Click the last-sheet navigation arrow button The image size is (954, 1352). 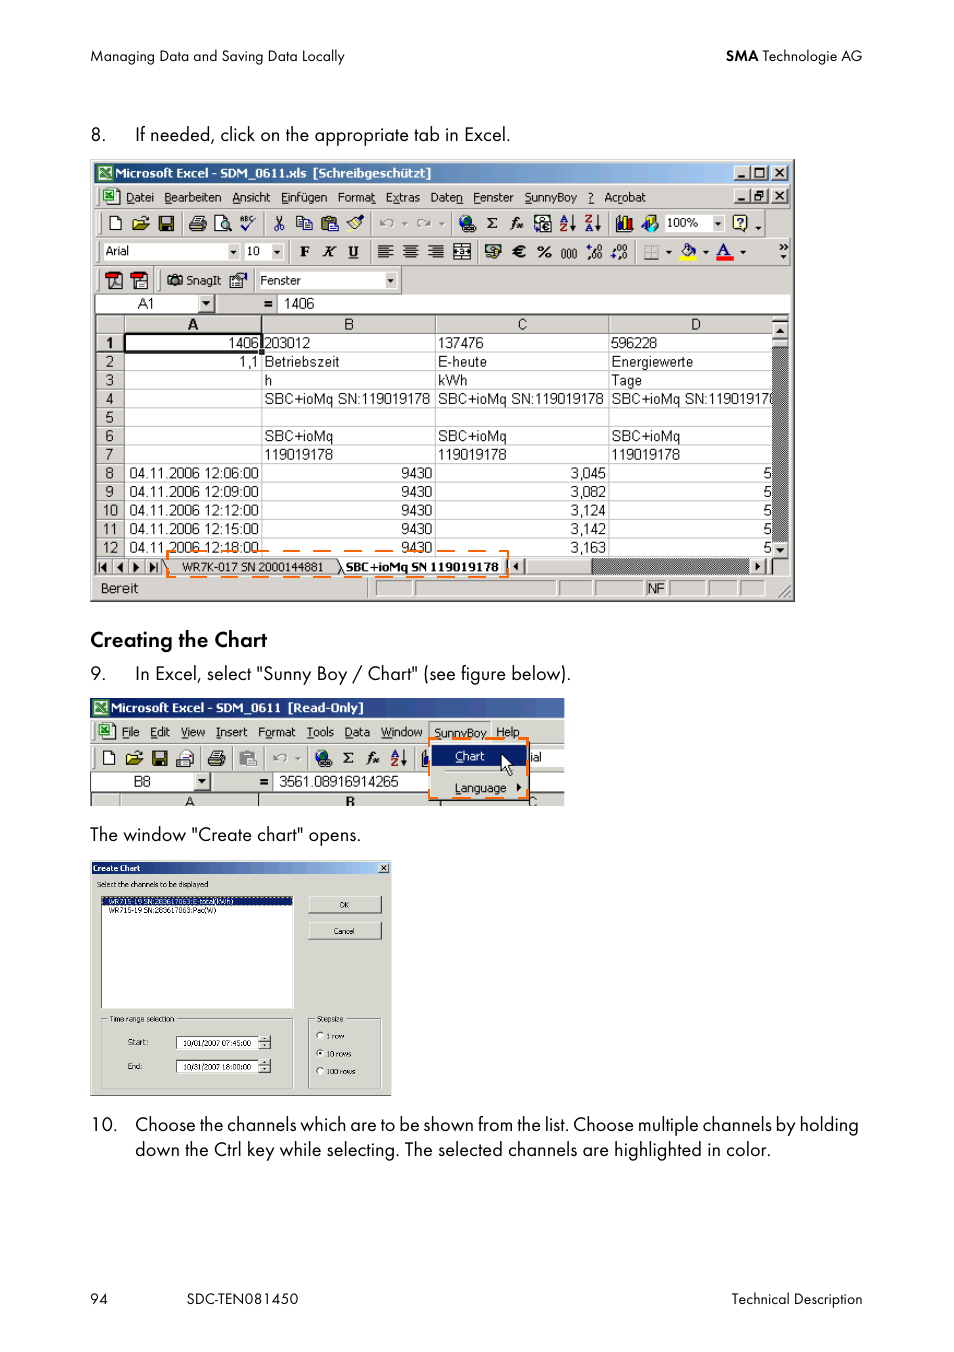[x=153, y=567]
